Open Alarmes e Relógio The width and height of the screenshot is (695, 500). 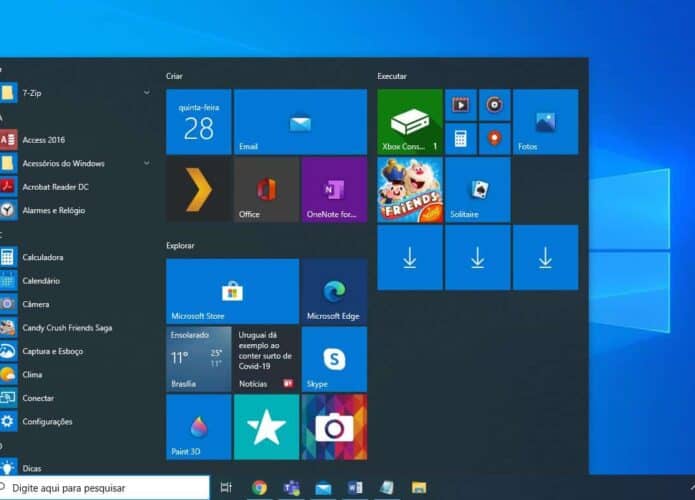[75, 210]
